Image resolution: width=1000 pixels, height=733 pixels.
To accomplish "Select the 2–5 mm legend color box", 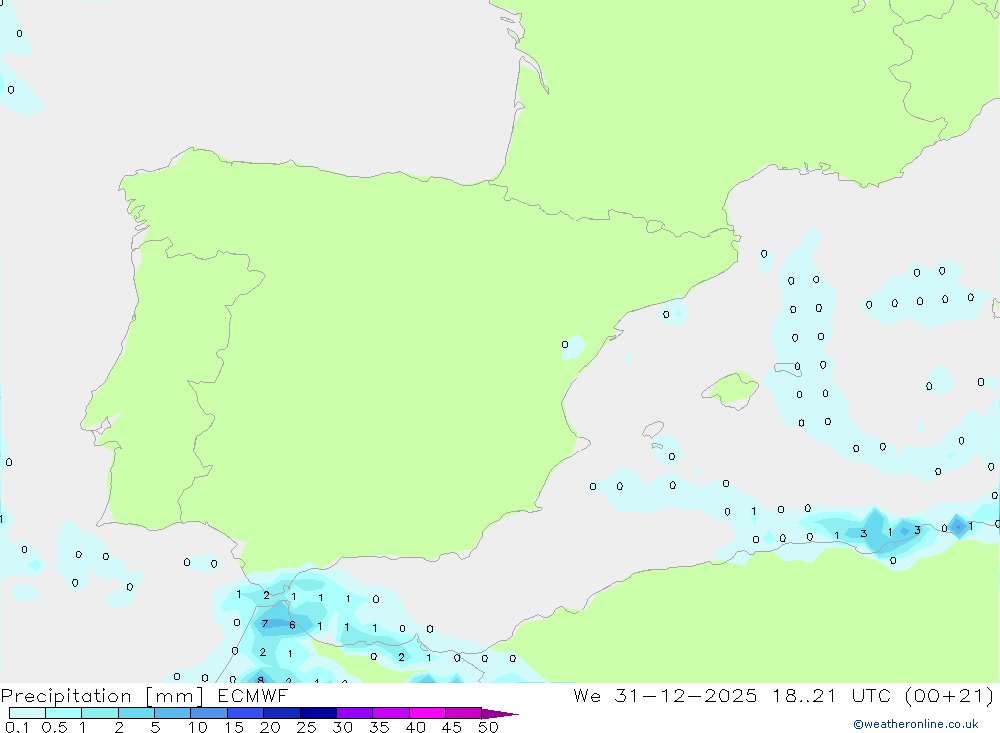I will pyautogui.click(x=136, y=713).
